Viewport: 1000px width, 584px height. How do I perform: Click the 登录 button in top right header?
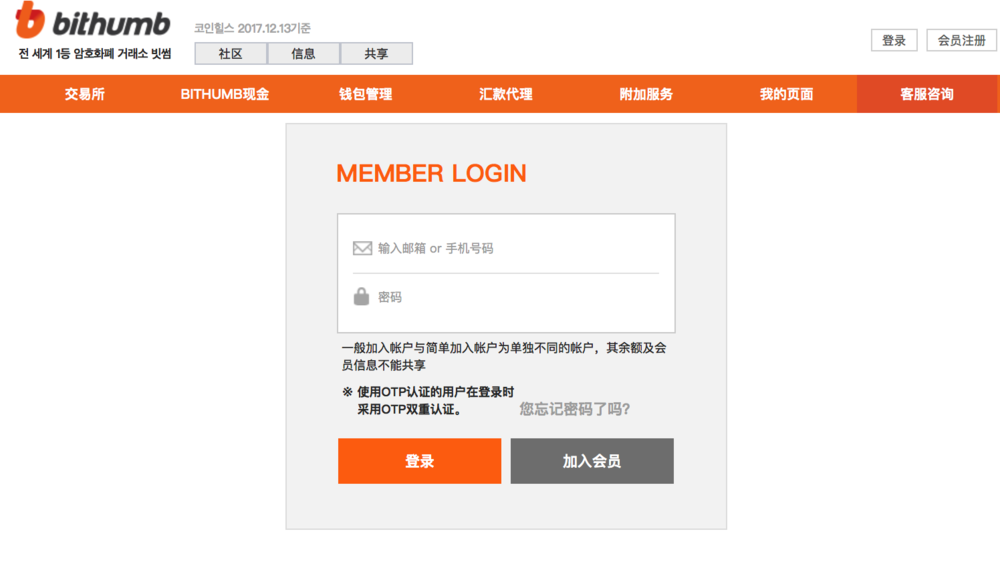pyautogui.click(x=894, y=40)
